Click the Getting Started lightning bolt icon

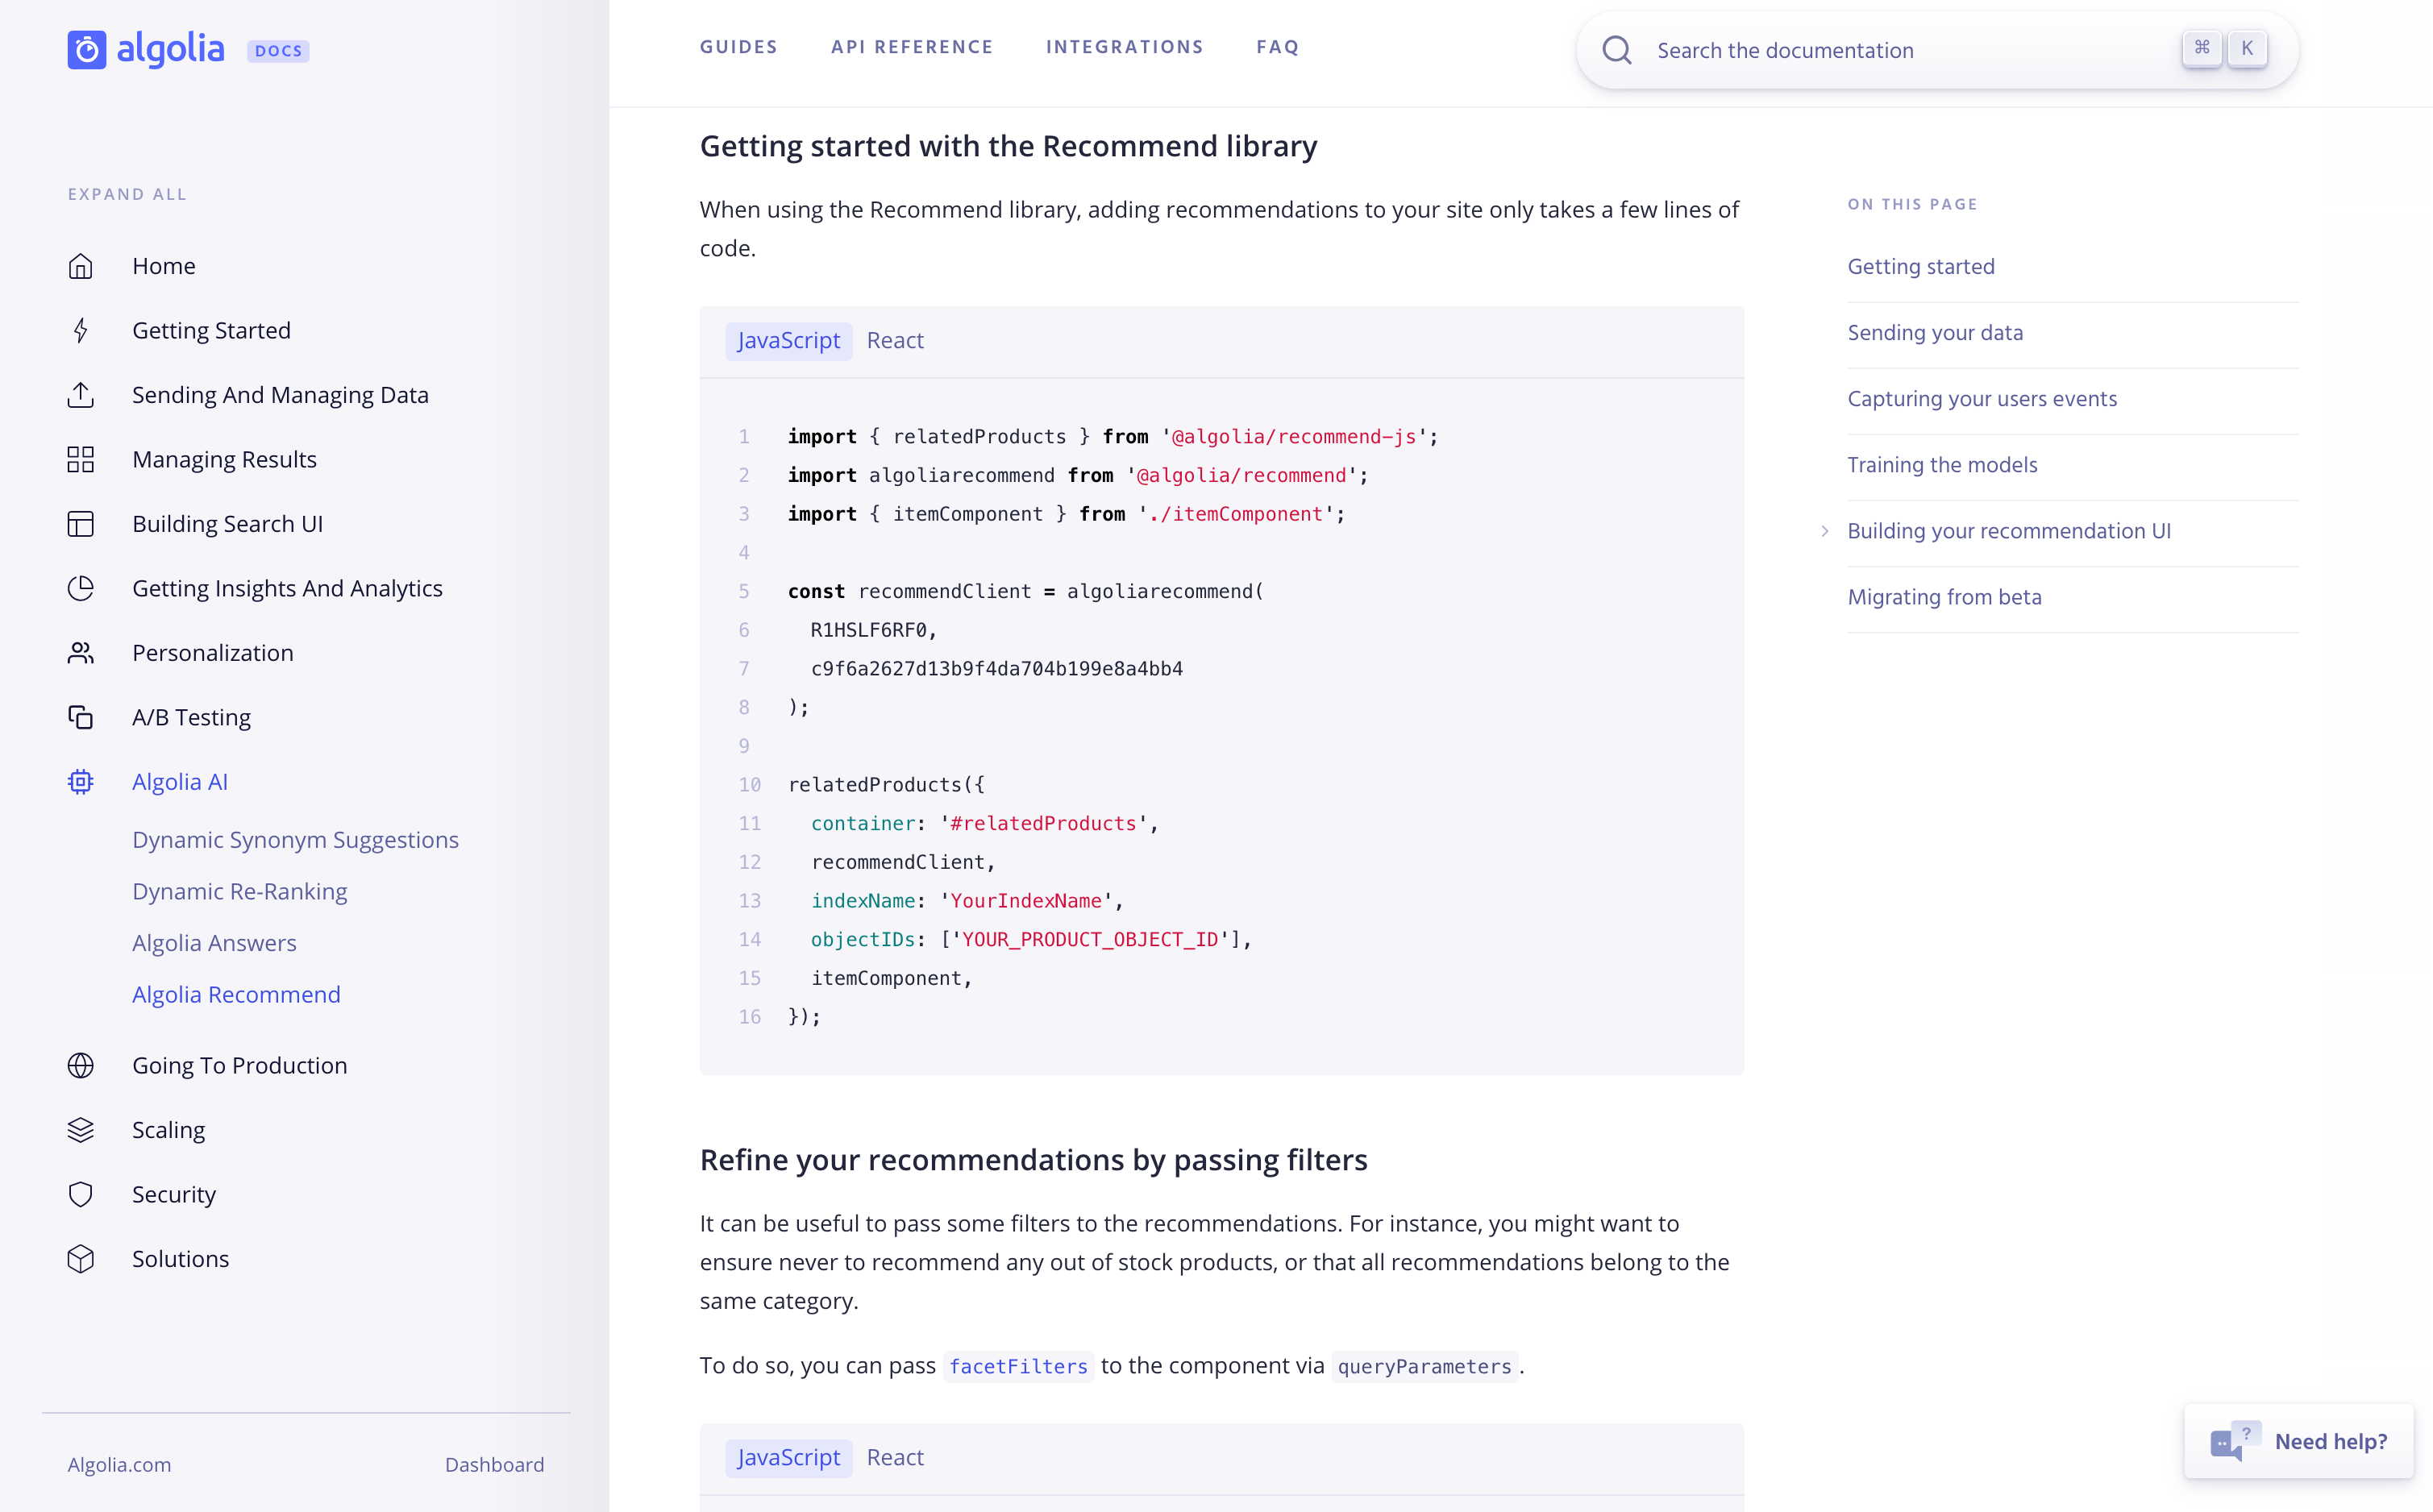point(82,329)
